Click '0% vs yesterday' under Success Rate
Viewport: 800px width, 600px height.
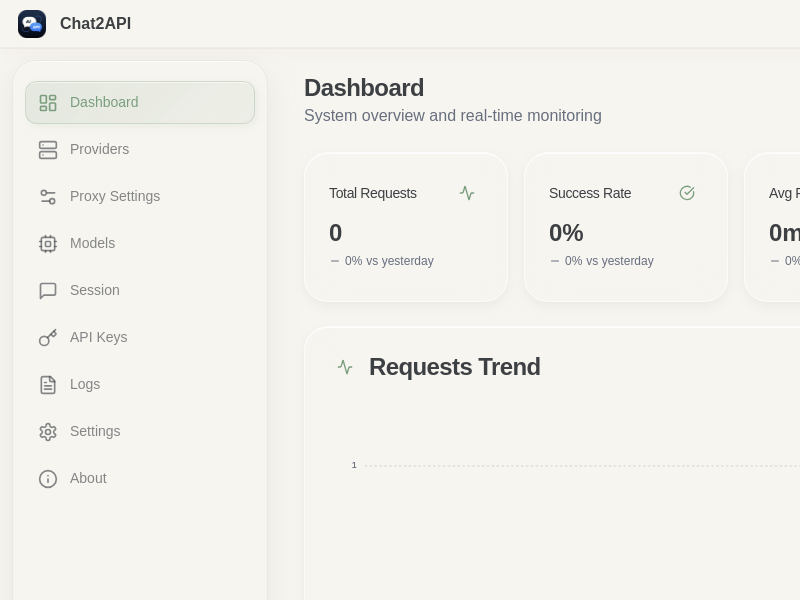click(609, 261)
